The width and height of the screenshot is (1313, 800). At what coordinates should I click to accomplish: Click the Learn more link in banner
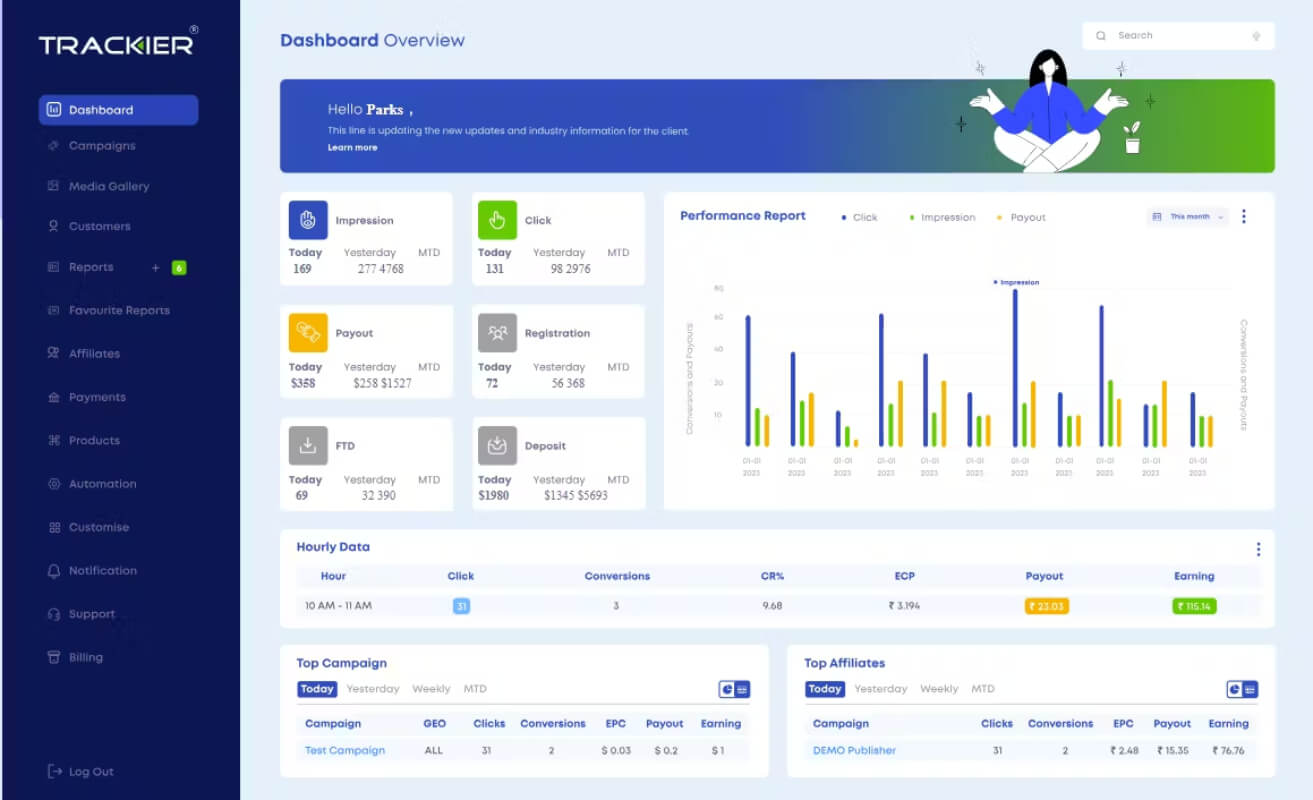353,148
